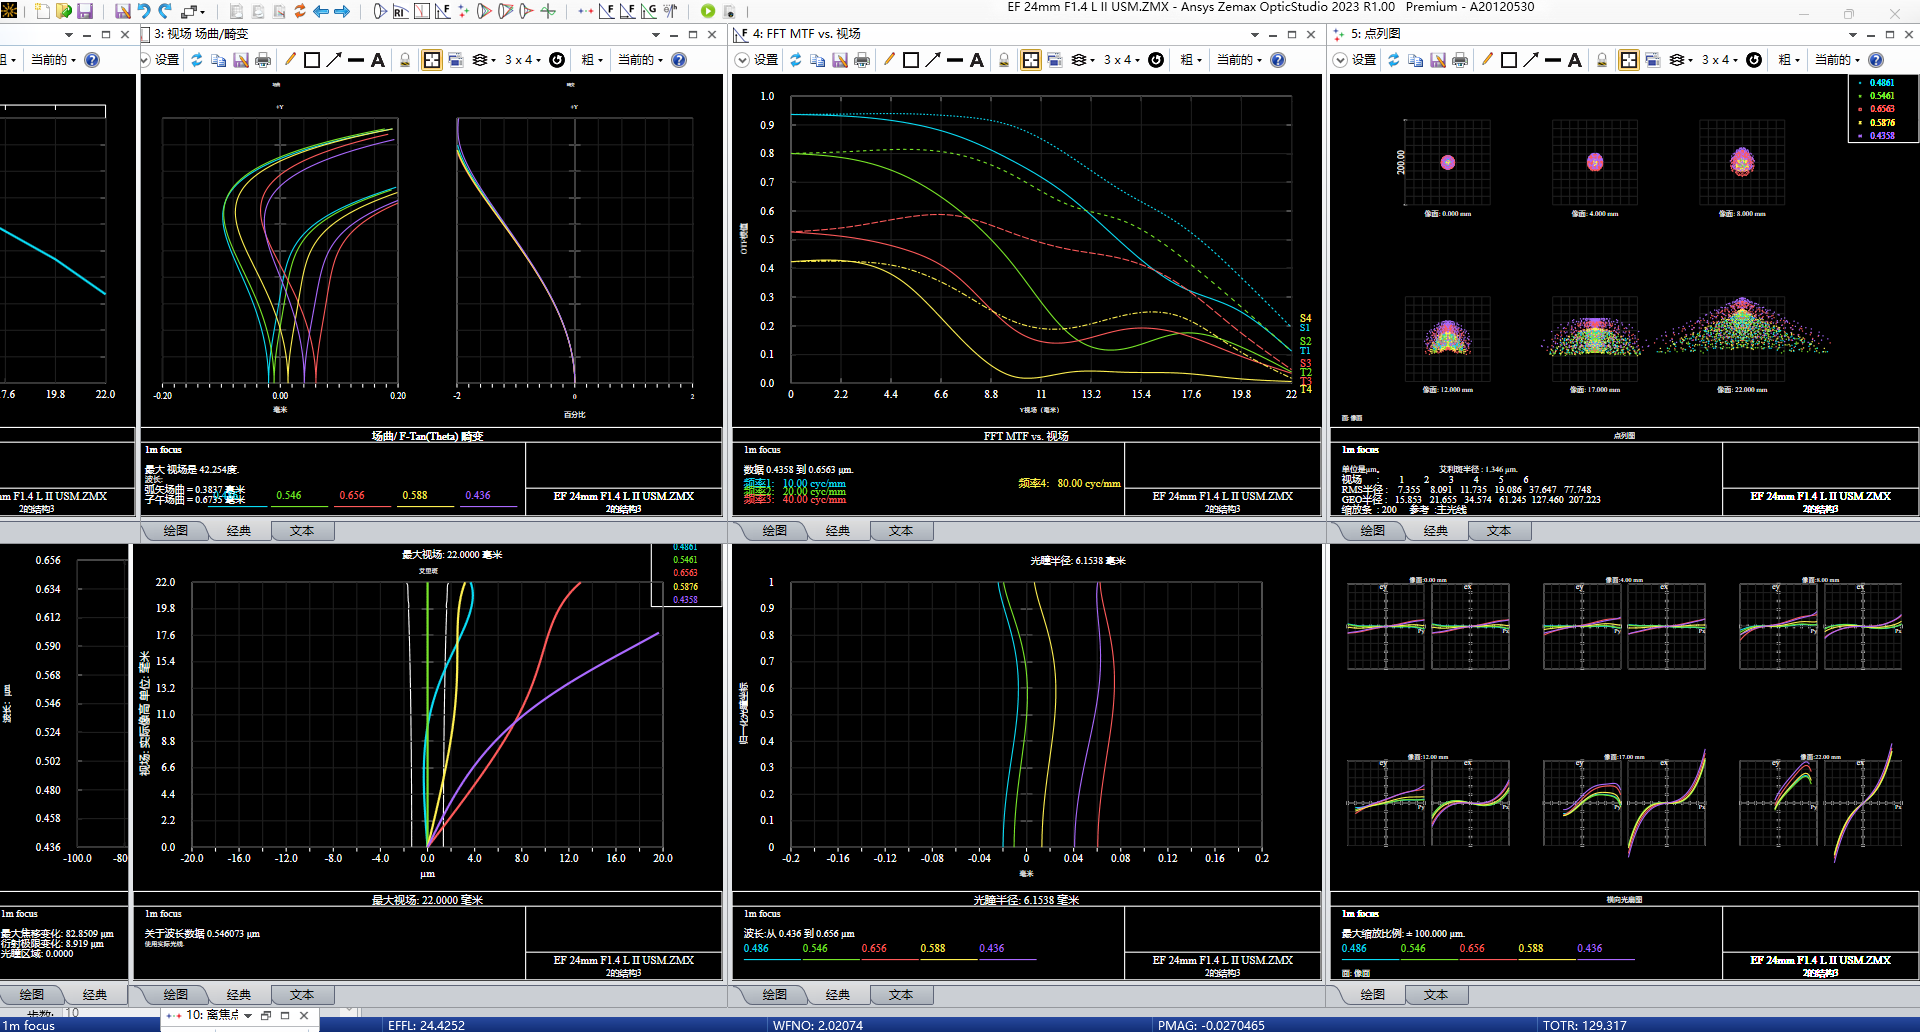Undo the last change

(x=144, y=11)
